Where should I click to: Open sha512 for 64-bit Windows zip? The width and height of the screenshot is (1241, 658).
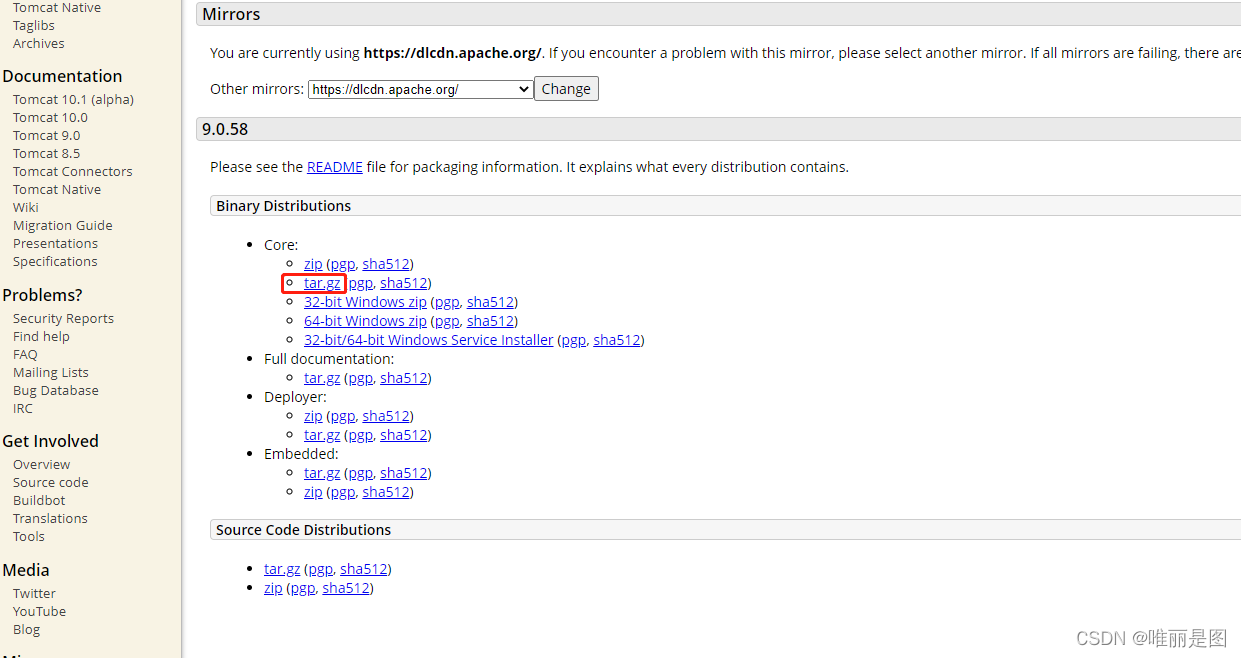pyautogui.click(x=491, y=321)
